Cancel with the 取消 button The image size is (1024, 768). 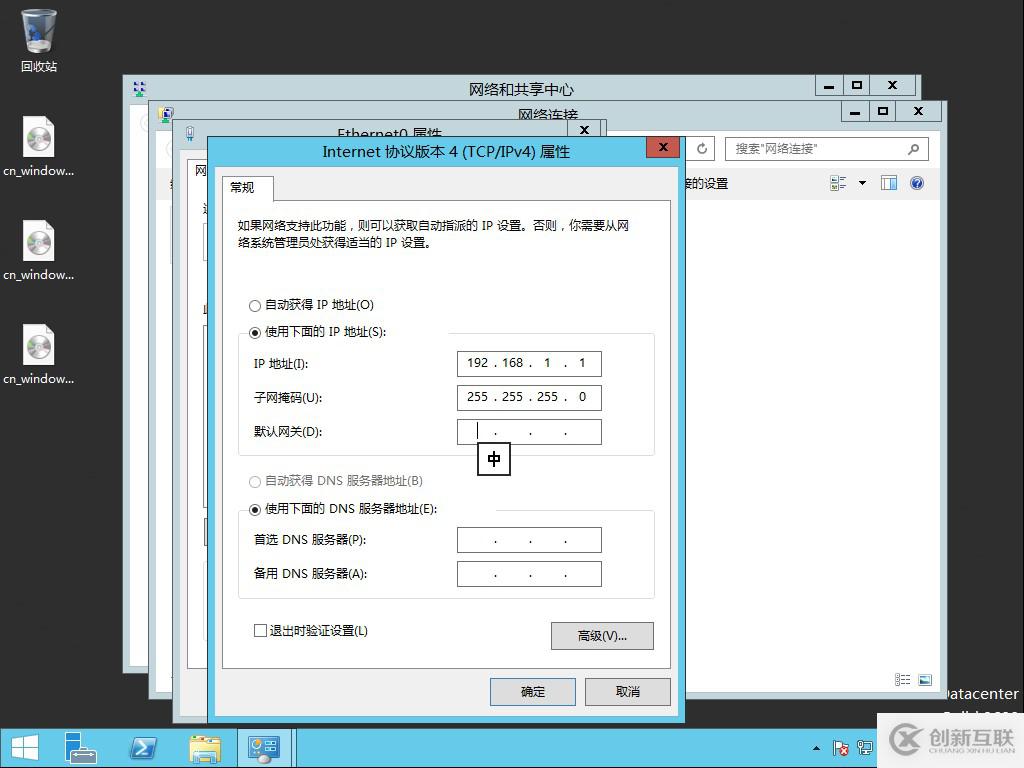pos(628,692)
